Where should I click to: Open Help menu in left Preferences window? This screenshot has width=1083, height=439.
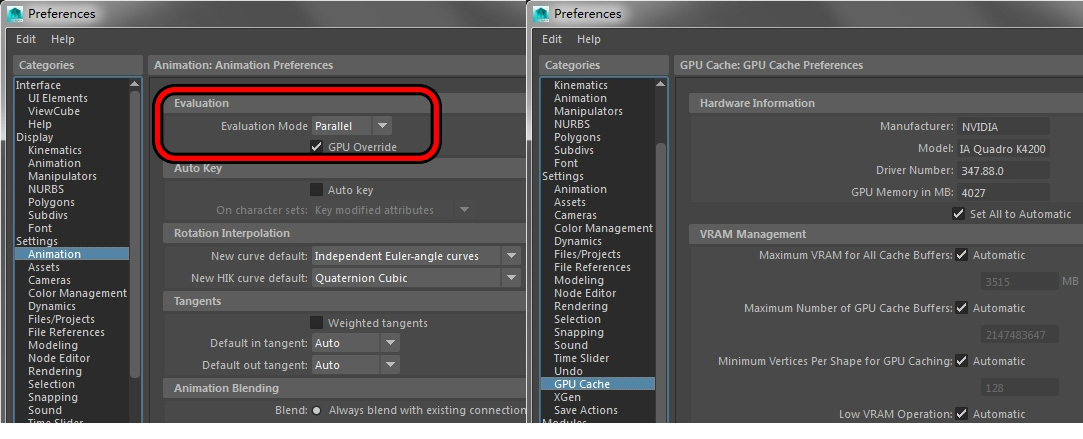click(63, 39)
